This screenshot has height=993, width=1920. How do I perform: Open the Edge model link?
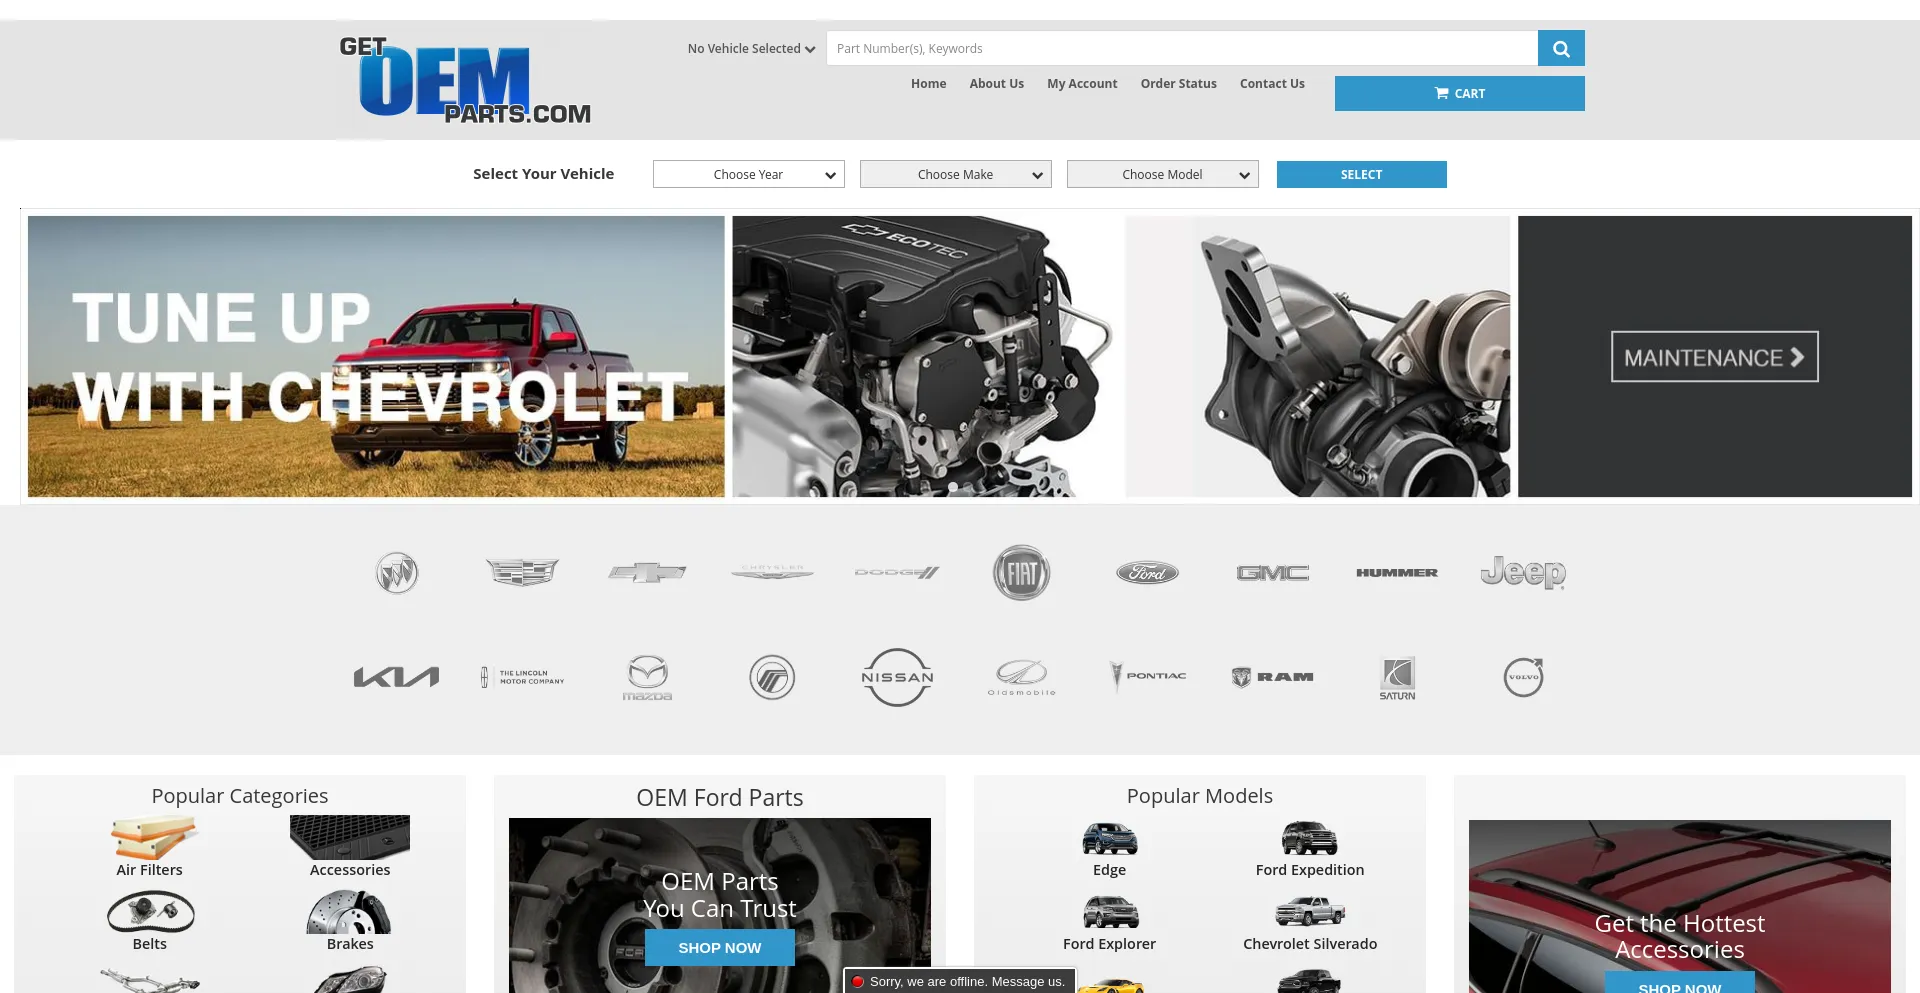click(1109, 870)
